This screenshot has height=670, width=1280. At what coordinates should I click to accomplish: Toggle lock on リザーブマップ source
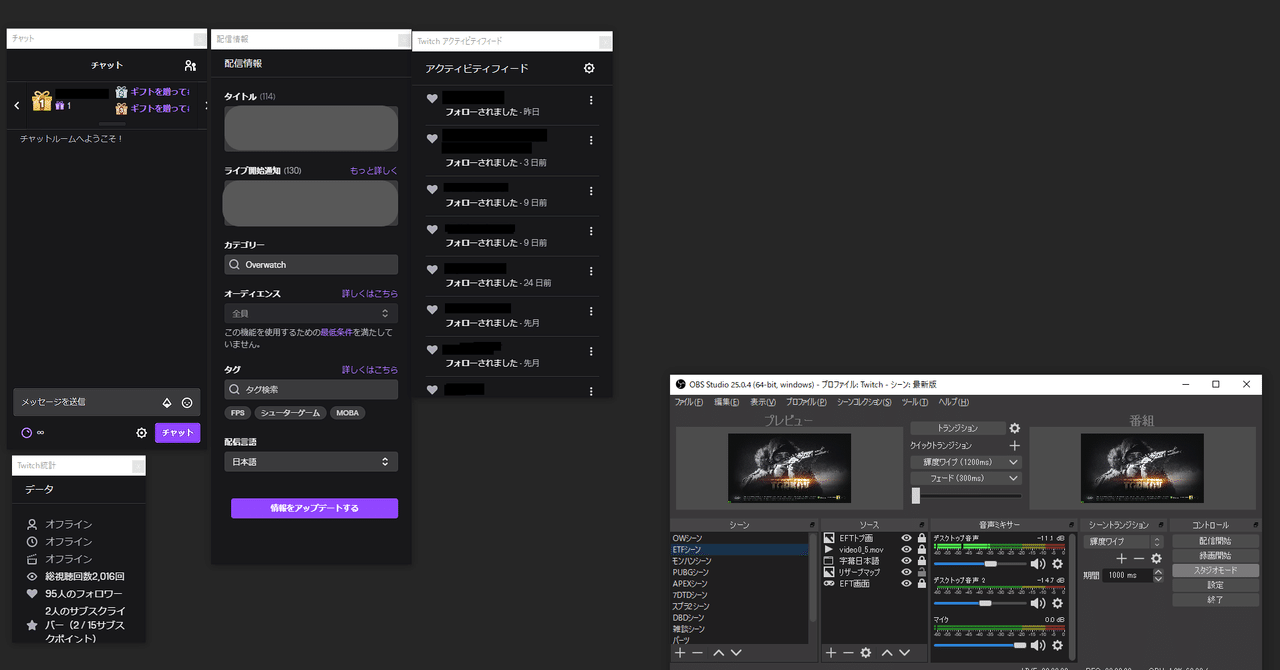(x=921, y=572)
